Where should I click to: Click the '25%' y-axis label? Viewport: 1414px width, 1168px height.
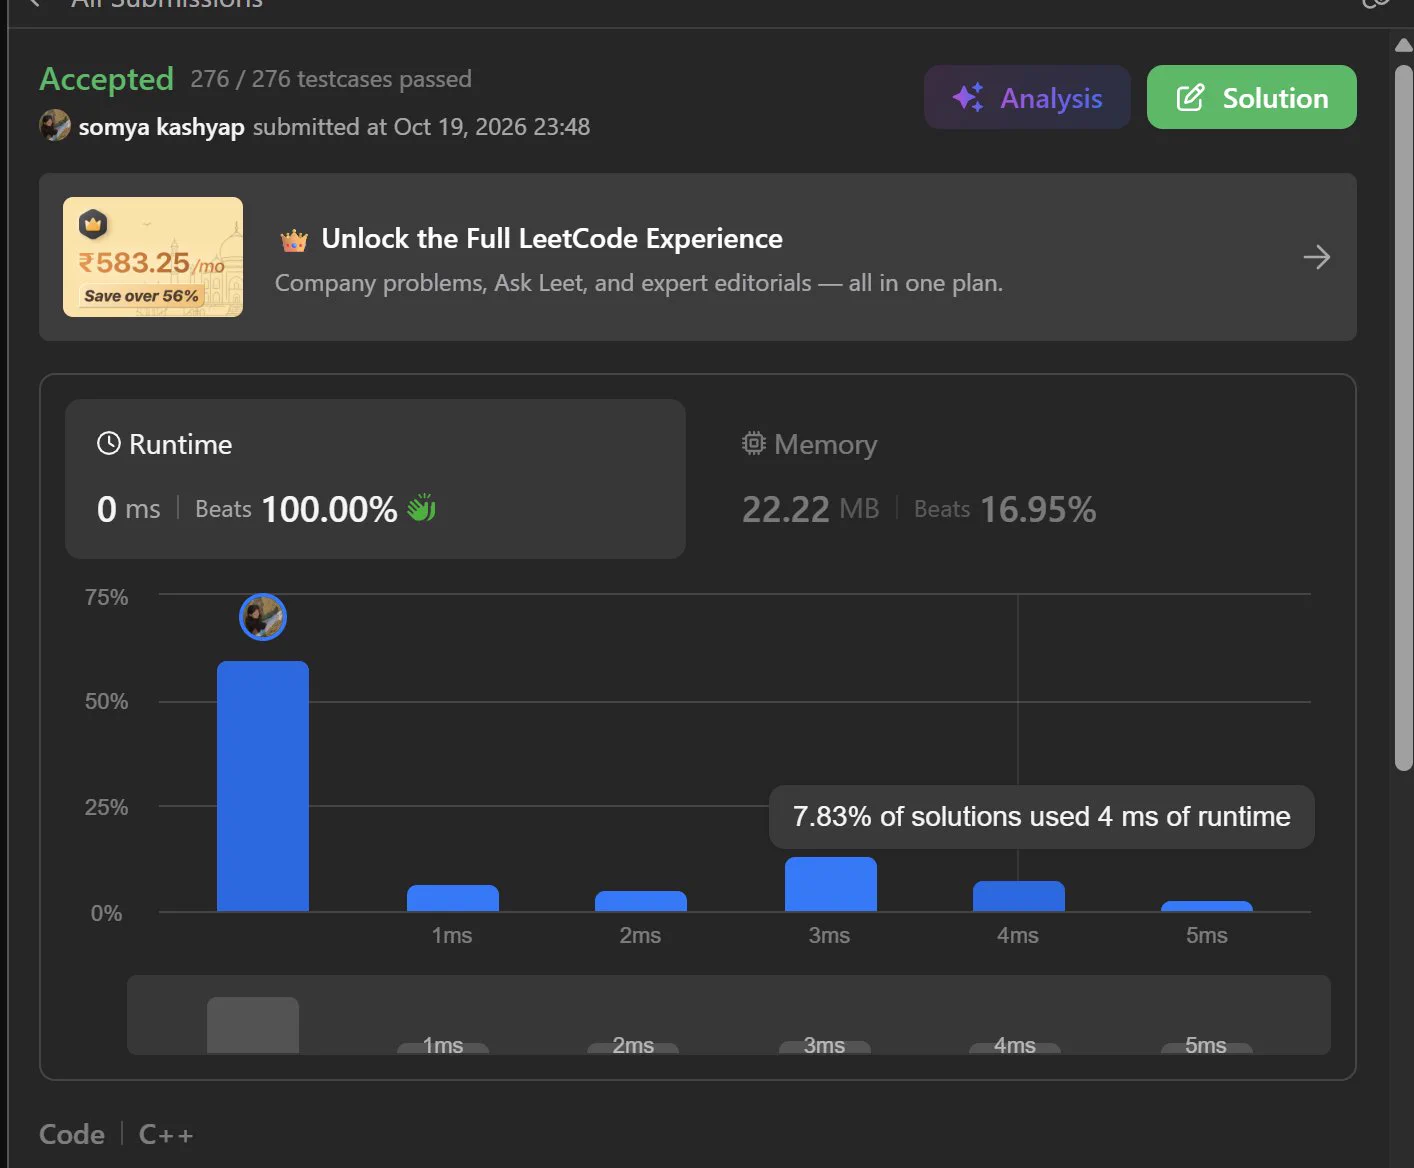click(x=106, y=807)
